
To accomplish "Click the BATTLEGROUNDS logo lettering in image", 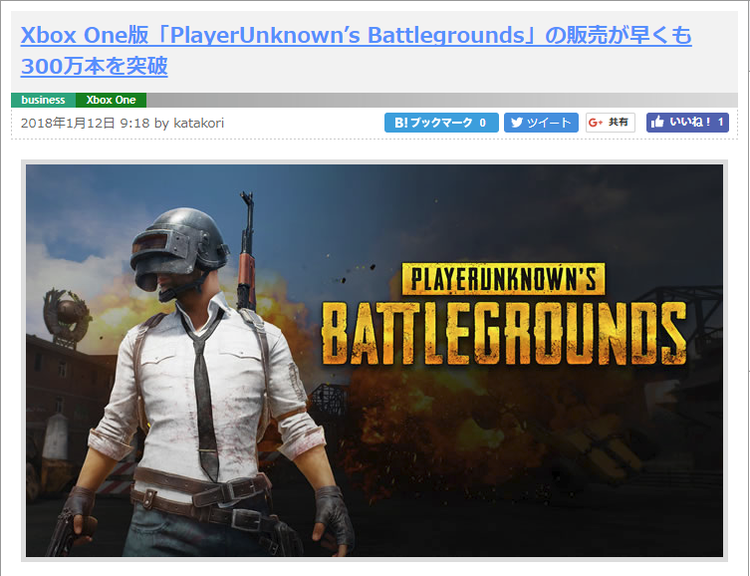I will point(504,333).
